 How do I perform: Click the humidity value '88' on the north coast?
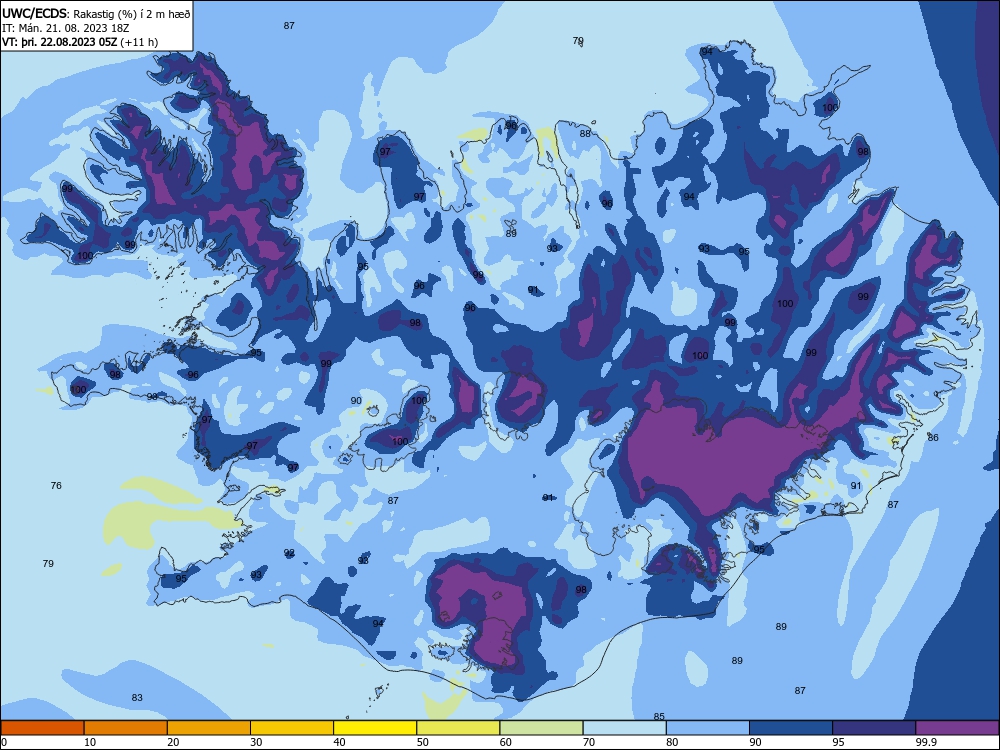585,134
